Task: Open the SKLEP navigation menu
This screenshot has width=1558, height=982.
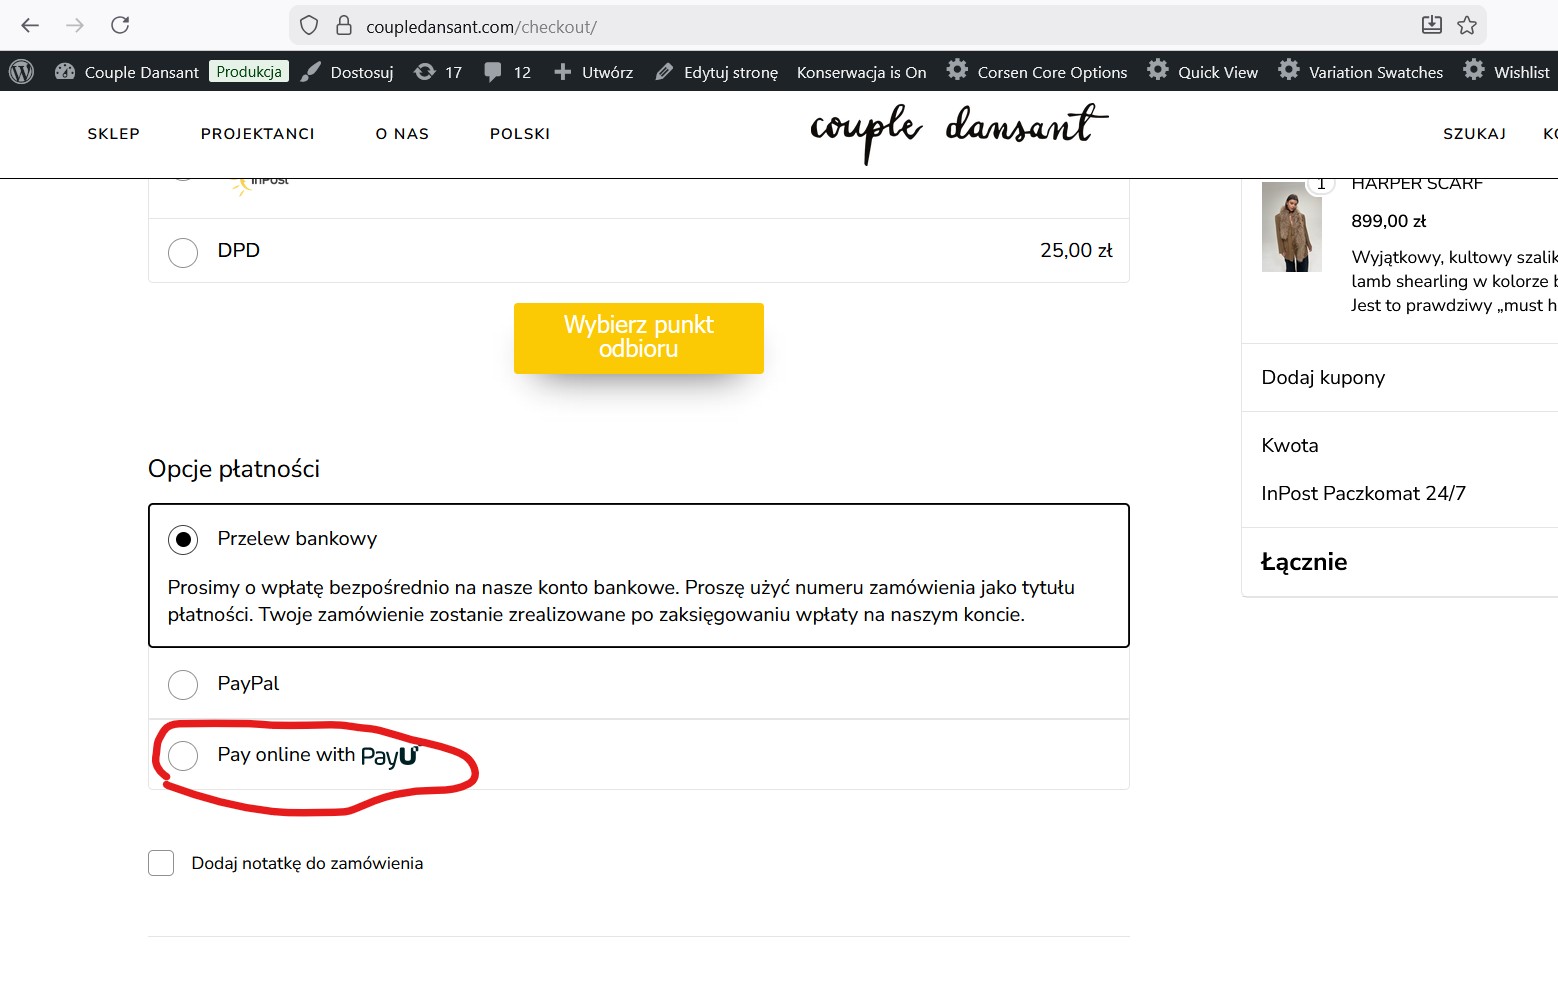Action: pyautogui.click(x=114, y=134)
